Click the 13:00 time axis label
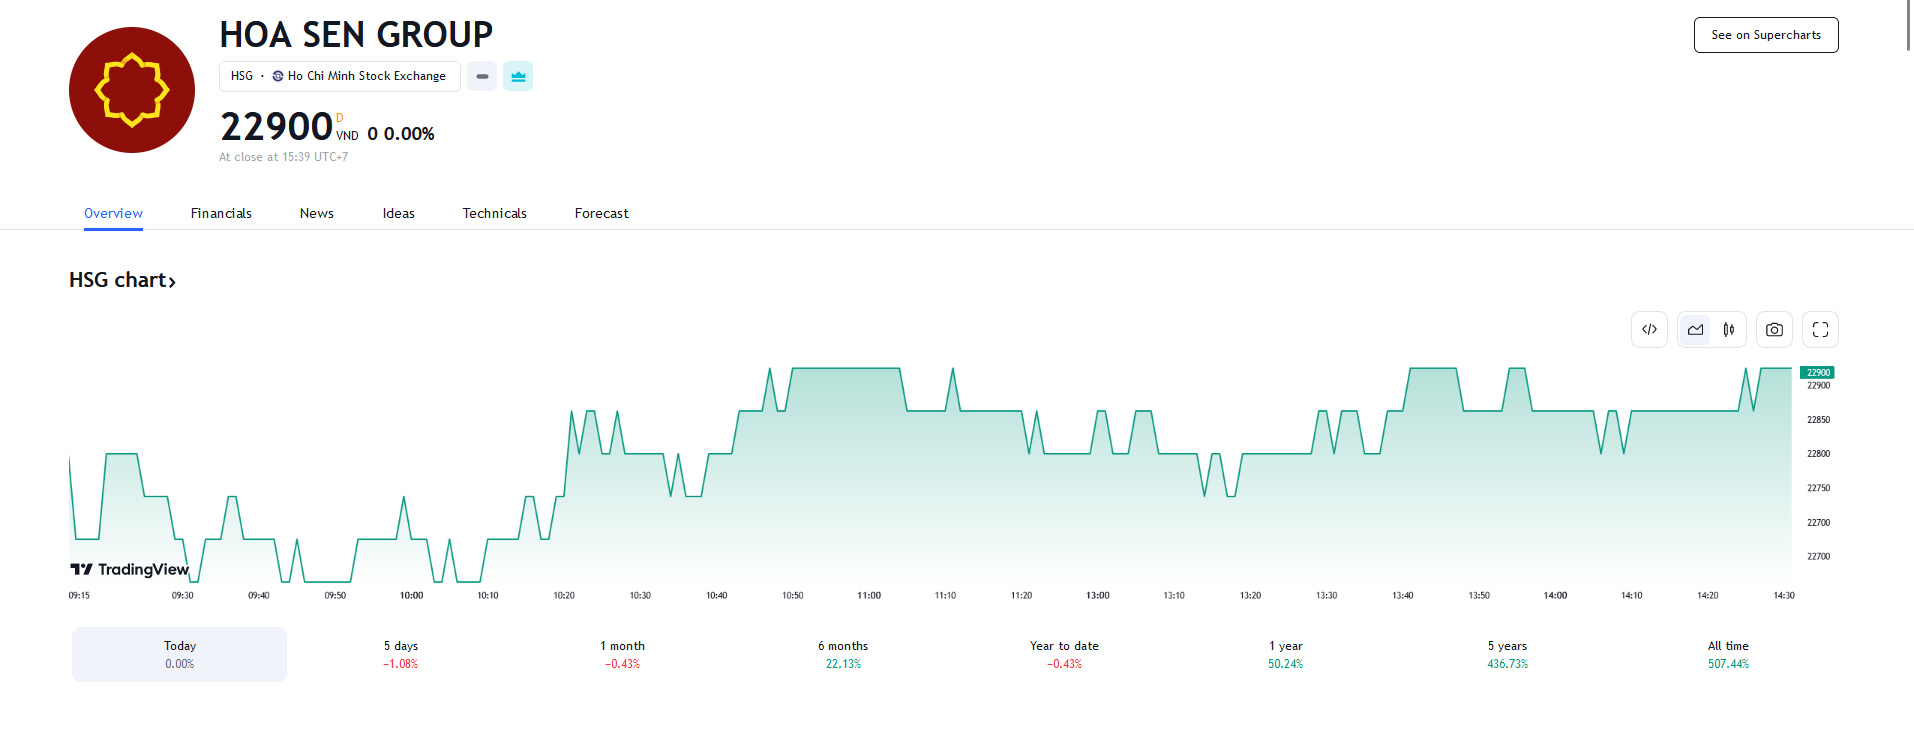This screenshot has width=1914, height=734. pyautogui.click(x=1097, y=595)
